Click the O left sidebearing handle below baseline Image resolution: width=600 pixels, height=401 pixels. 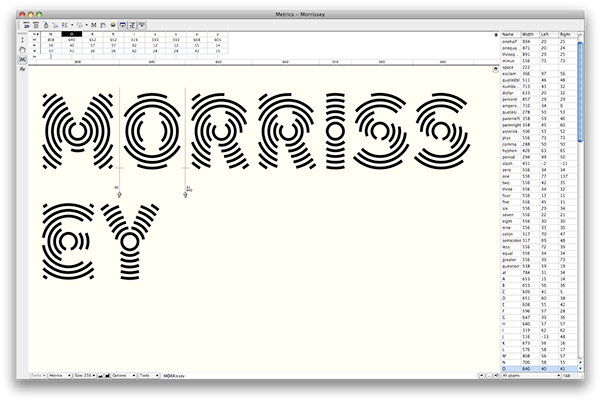tap(119, 195)
